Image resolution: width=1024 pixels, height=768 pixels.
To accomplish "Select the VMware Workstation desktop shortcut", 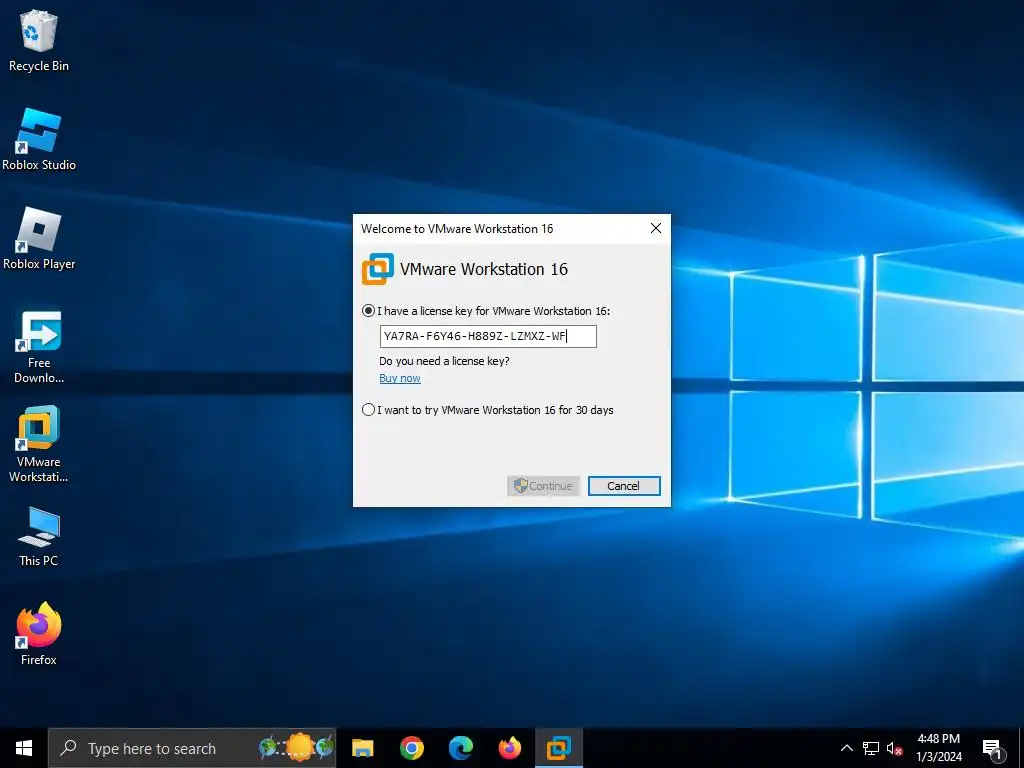I will tap(39, 445).
